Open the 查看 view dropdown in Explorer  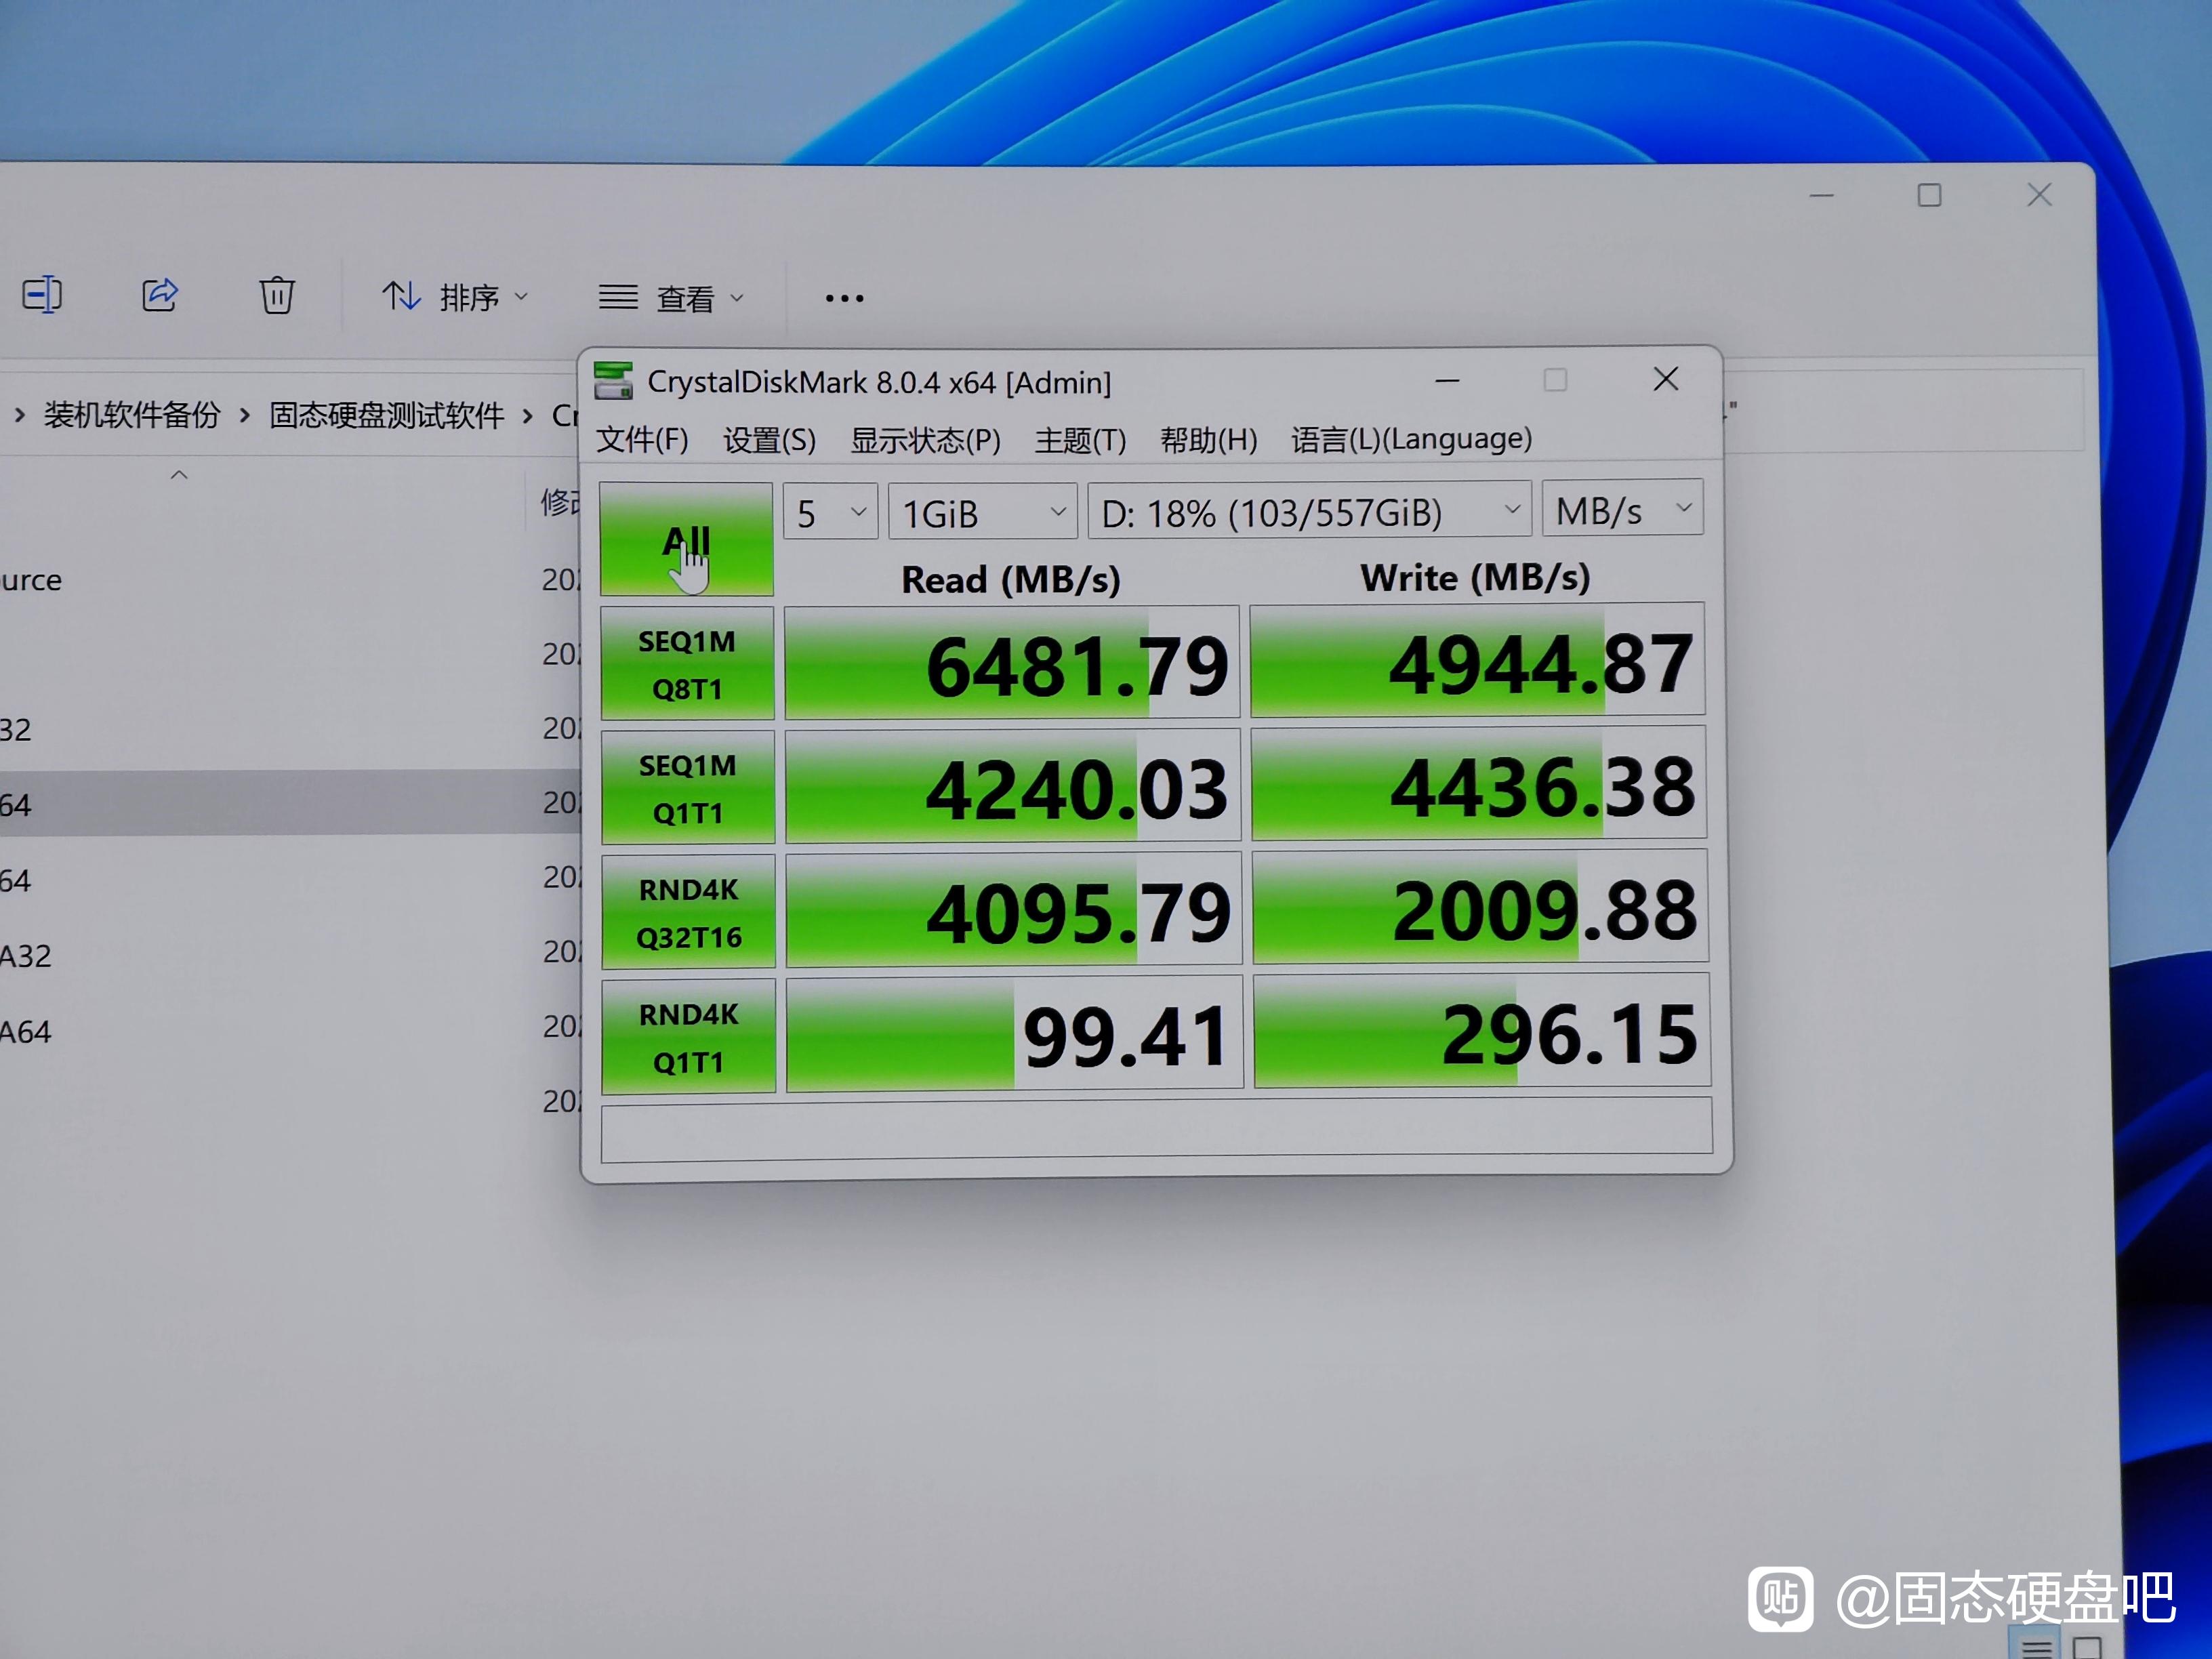671,298
